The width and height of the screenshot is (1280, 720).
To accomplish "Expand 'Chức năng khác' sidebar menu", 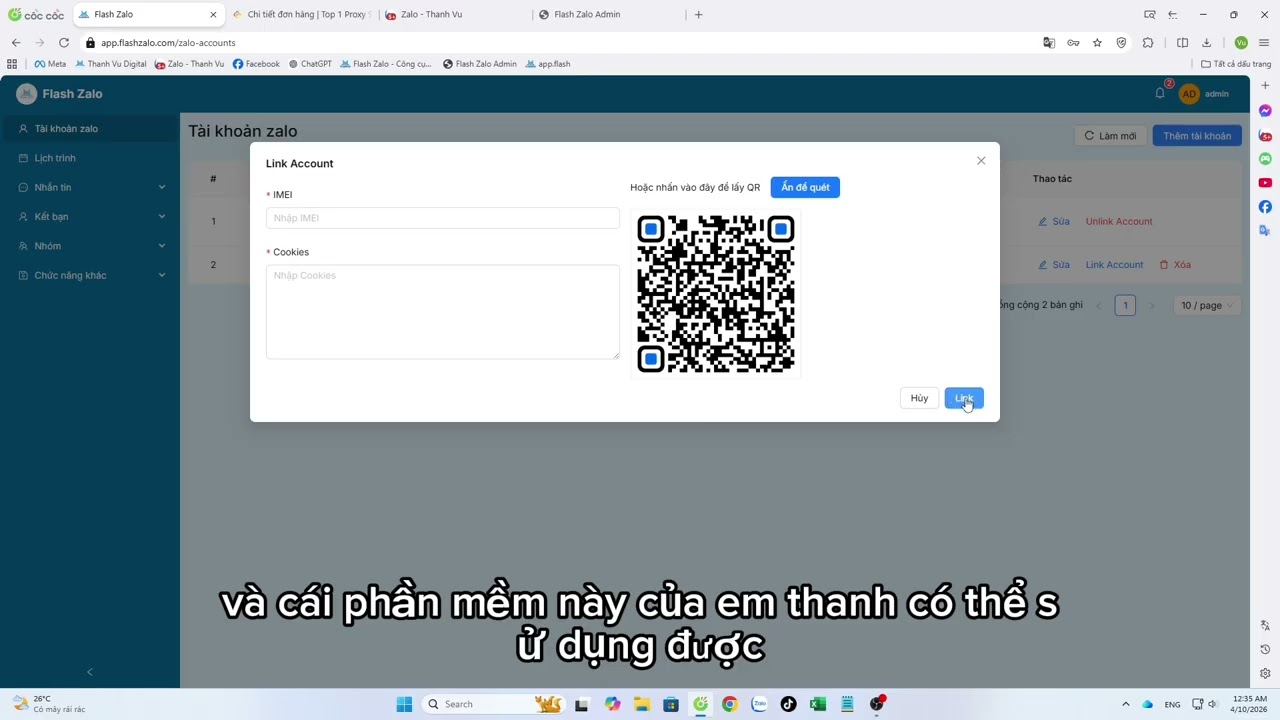I will [x=90, y=275].
